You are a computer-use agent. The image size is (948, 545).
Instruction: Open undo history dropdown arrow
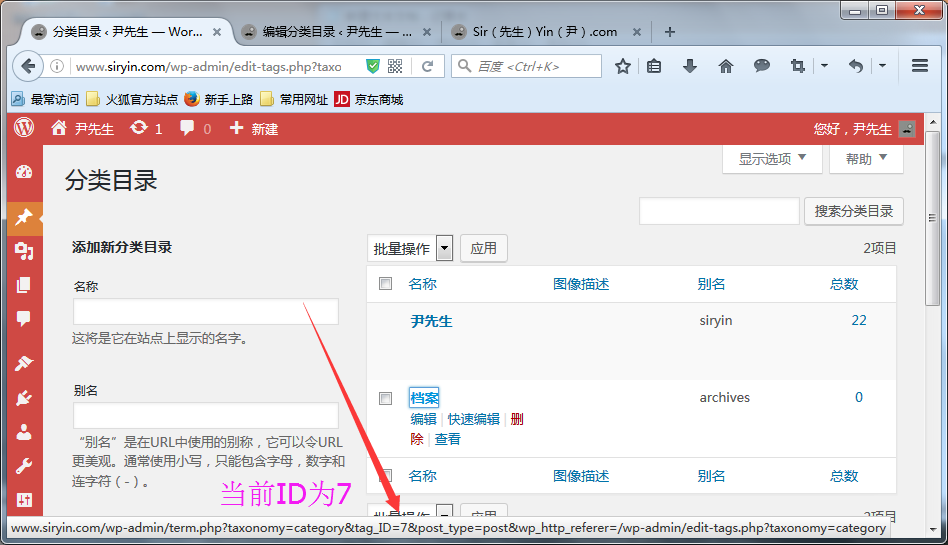pos(882,66)
